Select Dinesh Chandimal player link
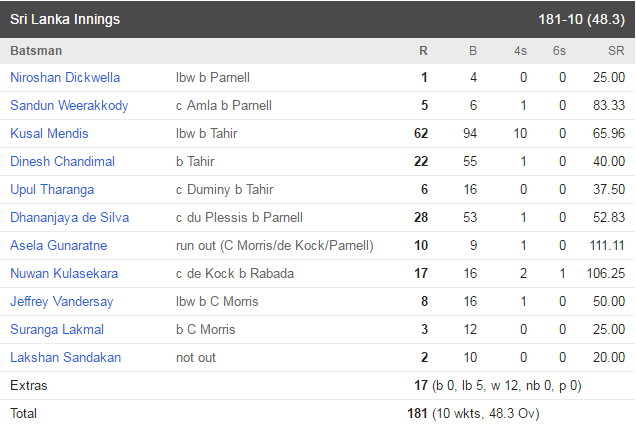Viewport: 636px width, 433px height. pyautogui.click(x=62, y=161)
